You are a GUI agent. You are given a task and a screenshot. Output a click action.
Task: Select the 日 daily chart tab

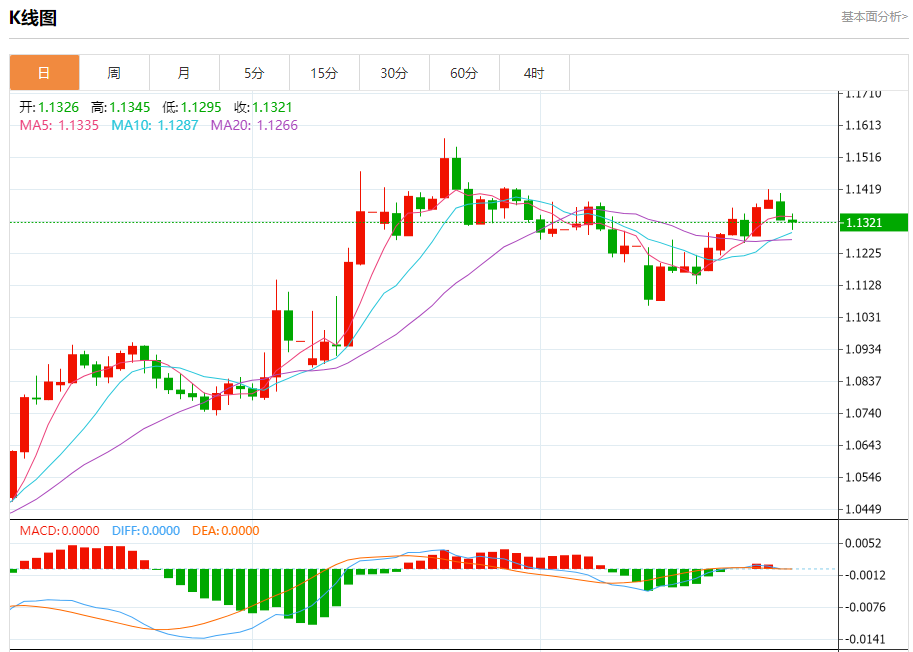click(x=44, y=73)
